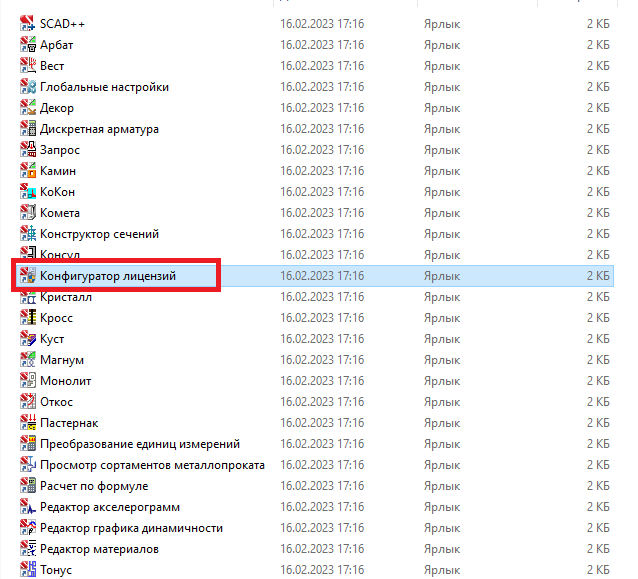Click the name Редактор материалов
The image size is (638, 579).
tap(99, 549)
